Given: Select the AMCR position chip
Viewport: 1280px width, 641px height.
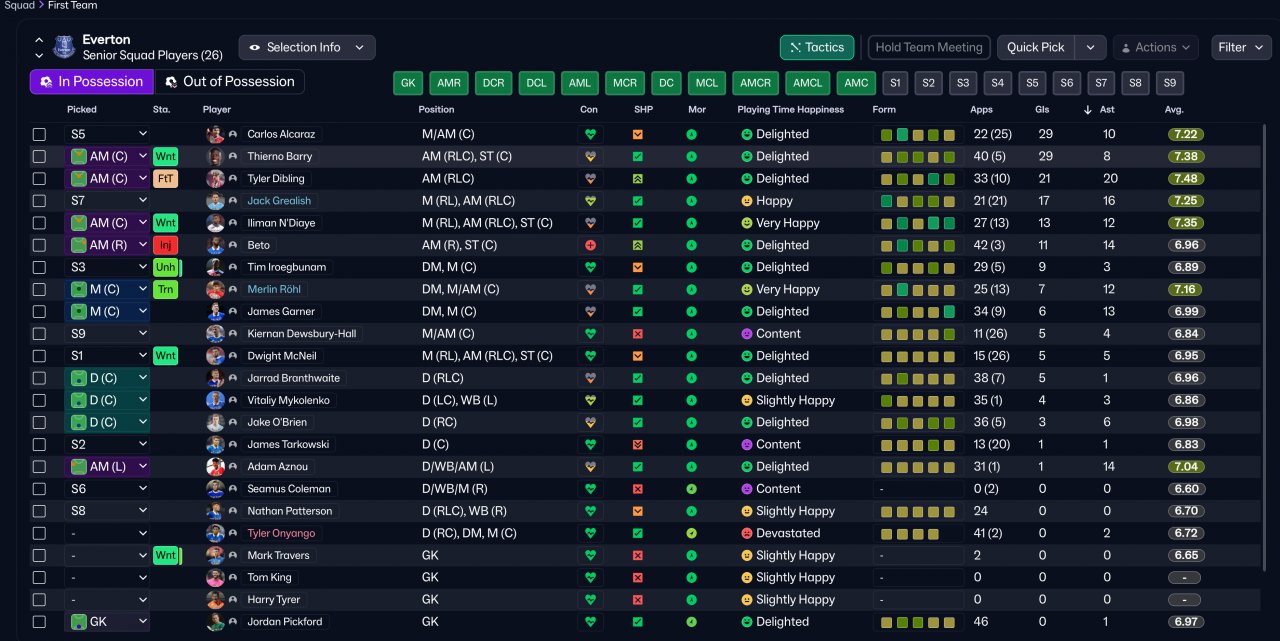Looking at the screenshot, I should pyautogui.click(x=756, y=83).
